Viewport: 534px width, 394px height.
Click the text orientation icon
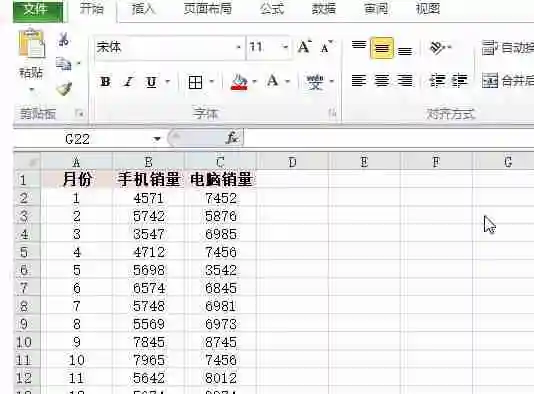point(439,47)
